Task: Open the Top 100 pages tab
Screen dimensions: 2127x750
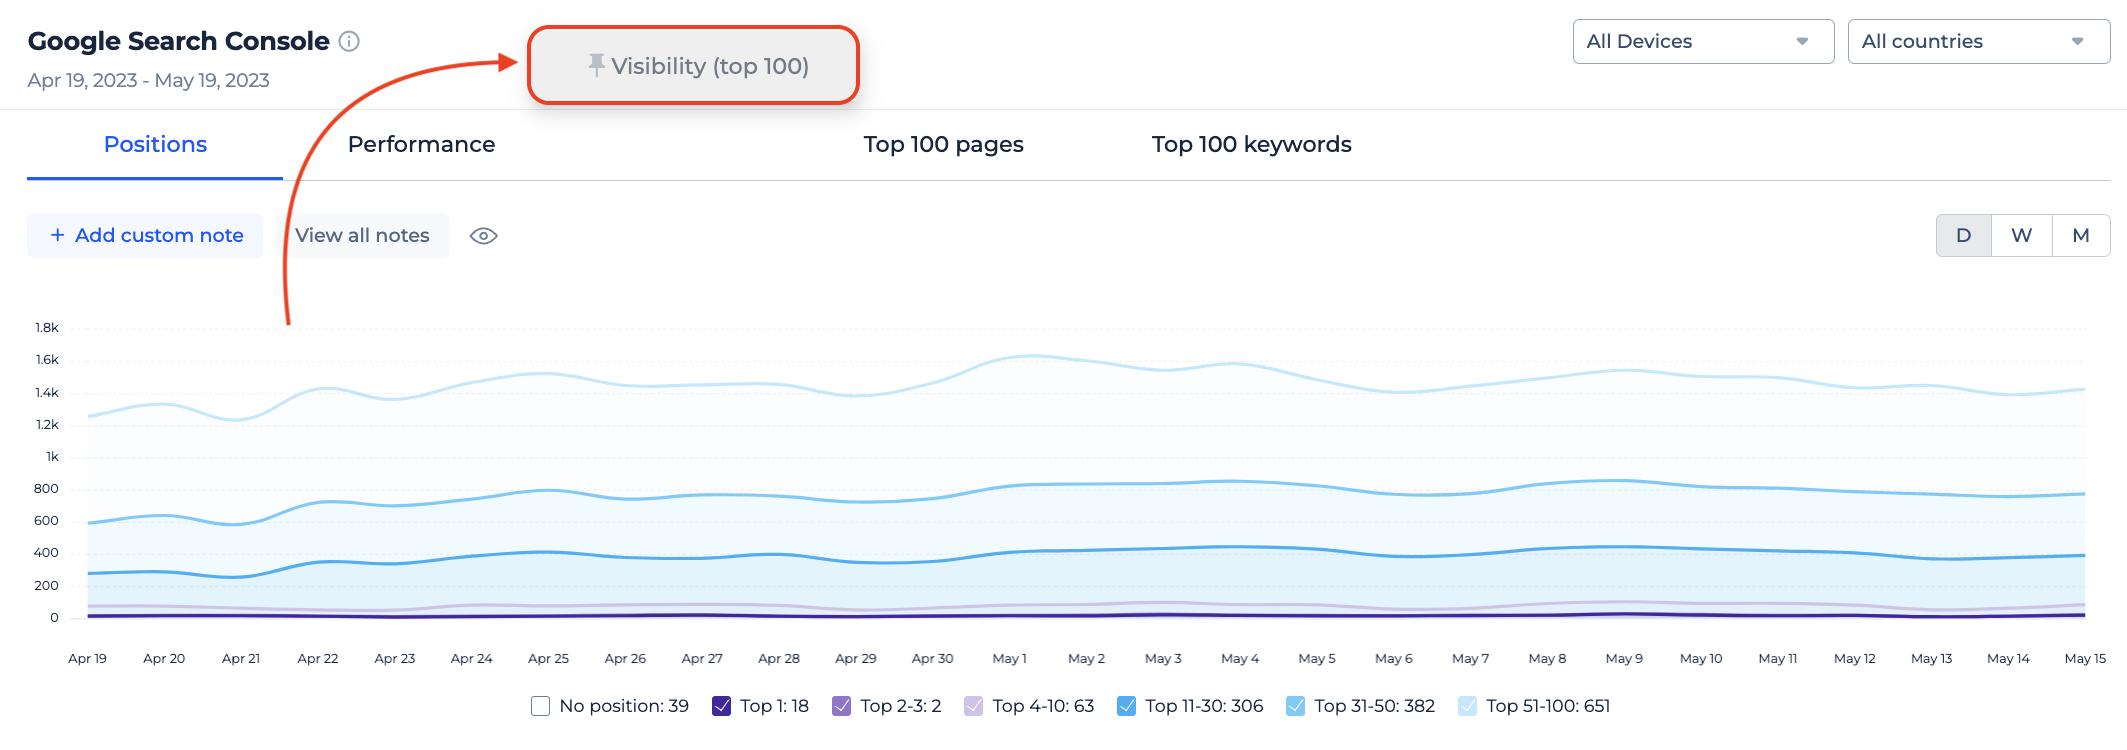Action: pyautogui.click(x=943, y=144)
